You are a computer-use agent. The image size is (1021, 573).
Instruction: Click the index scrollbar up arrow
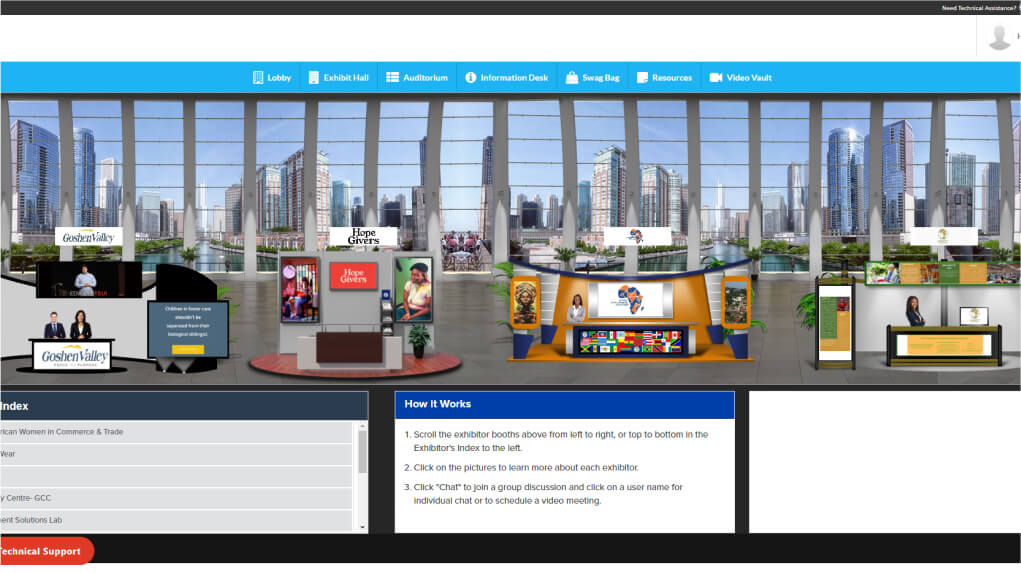(363, 426)
